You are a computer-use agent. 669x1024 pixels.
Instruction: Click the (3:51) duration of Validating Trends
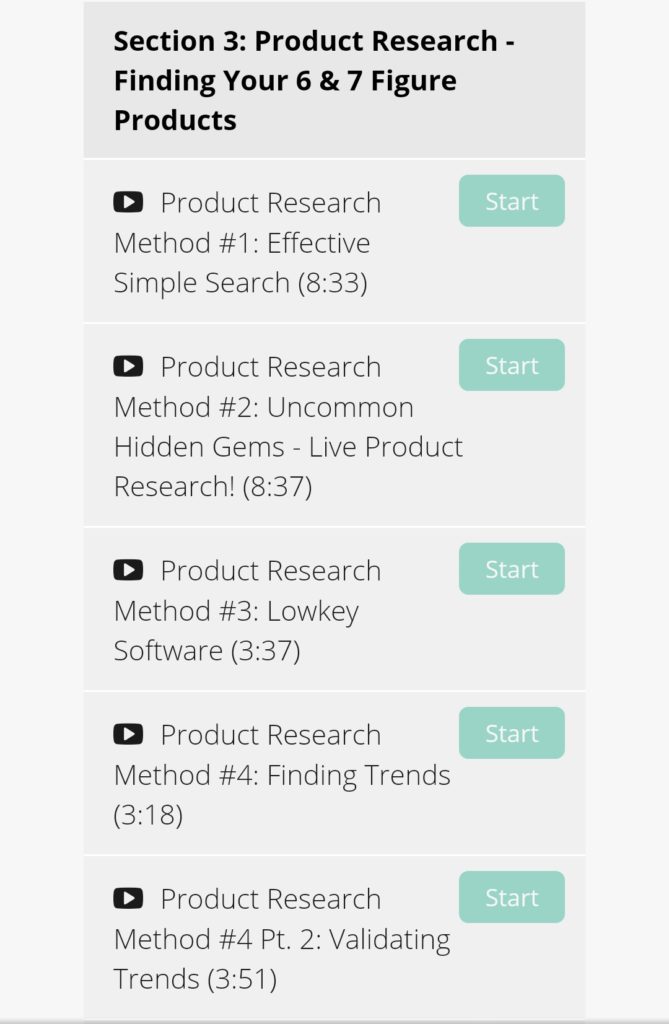241,980
